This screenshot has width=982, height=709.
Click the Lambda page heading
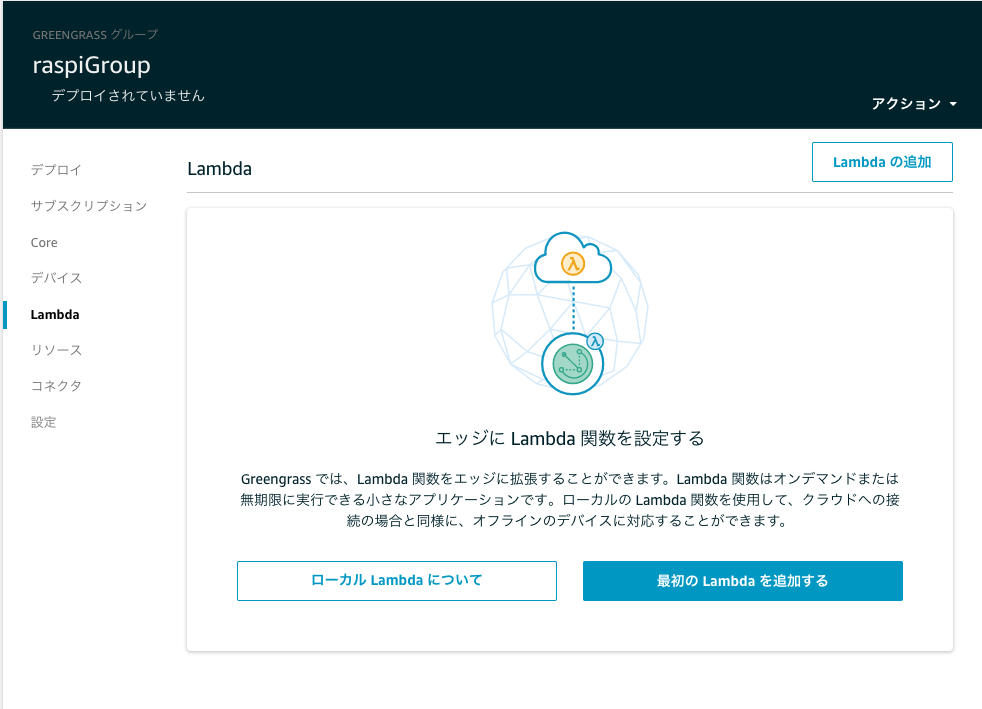tap(219, 168)
